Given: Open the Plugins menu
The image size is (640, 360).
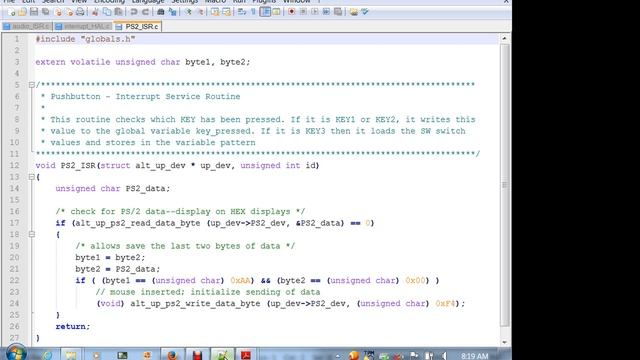Looking at the screenshot, I should click(264, 2).
